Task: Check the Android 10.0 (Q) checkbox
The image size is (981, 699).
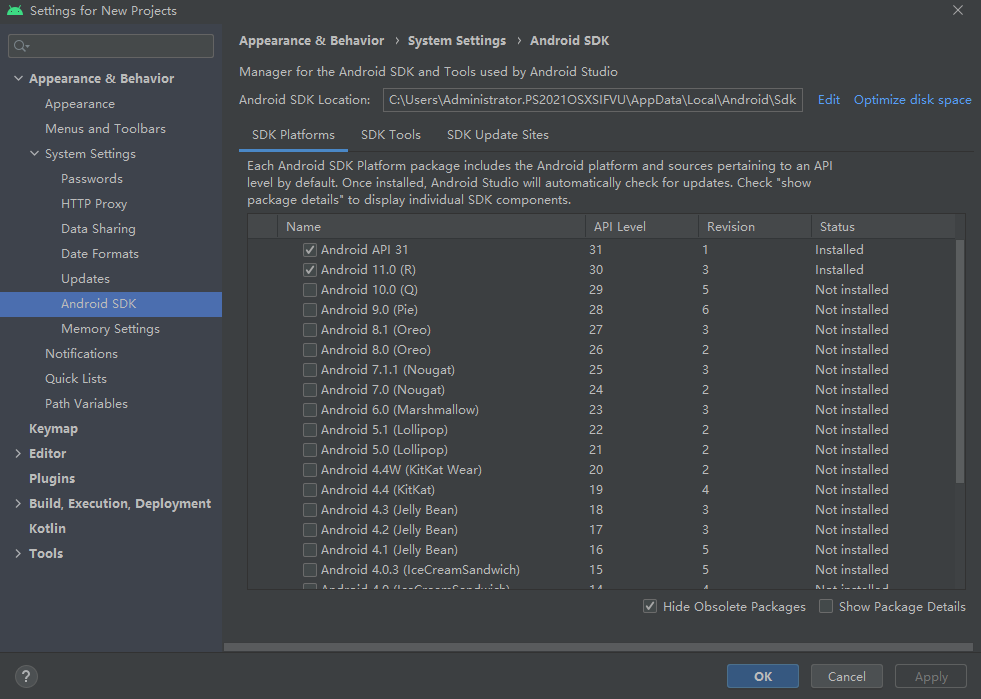Action: (x=310, y=290)
